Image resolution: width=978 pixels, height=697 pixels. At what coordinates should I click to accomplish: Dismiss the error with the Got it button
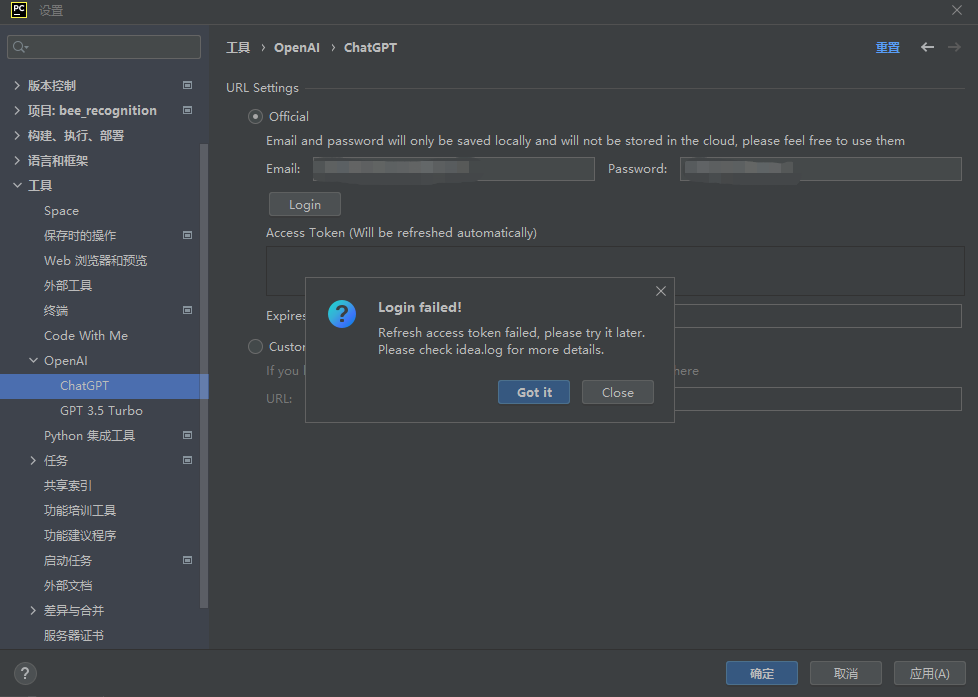[x=533, y=392]
